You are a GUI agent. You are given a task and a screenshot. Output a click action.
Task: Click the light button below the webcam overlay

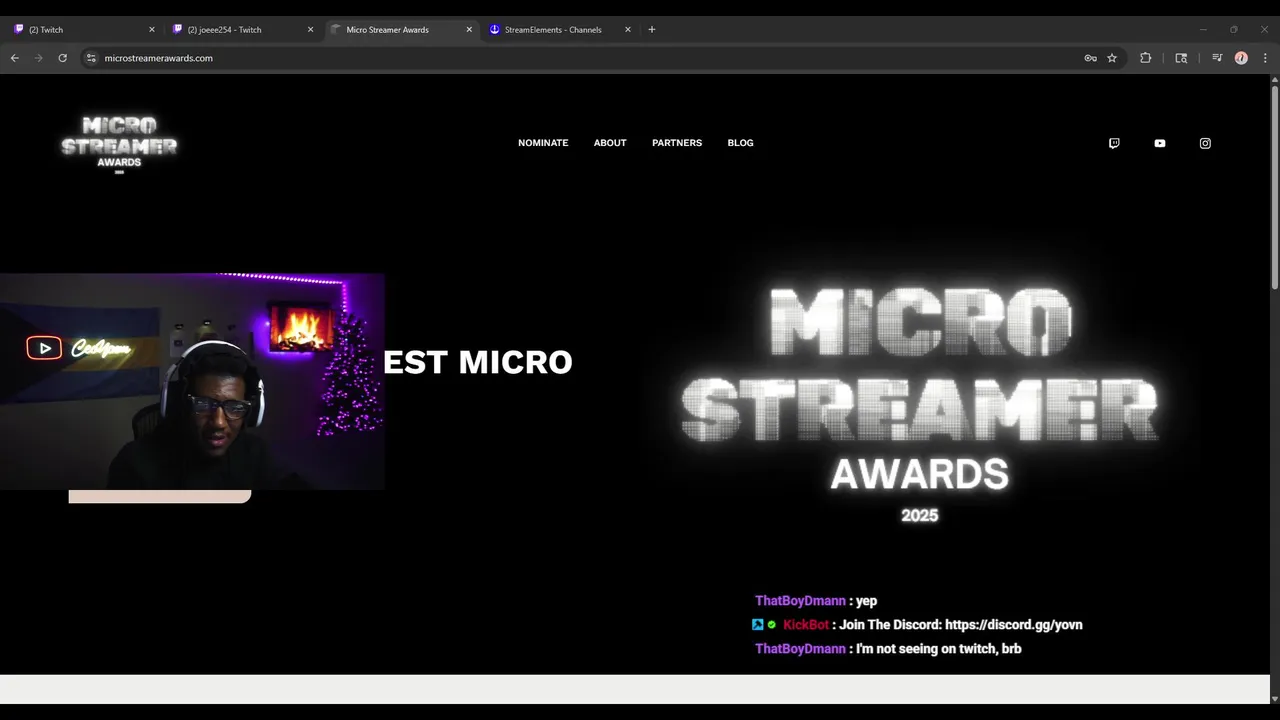(160, 496)
